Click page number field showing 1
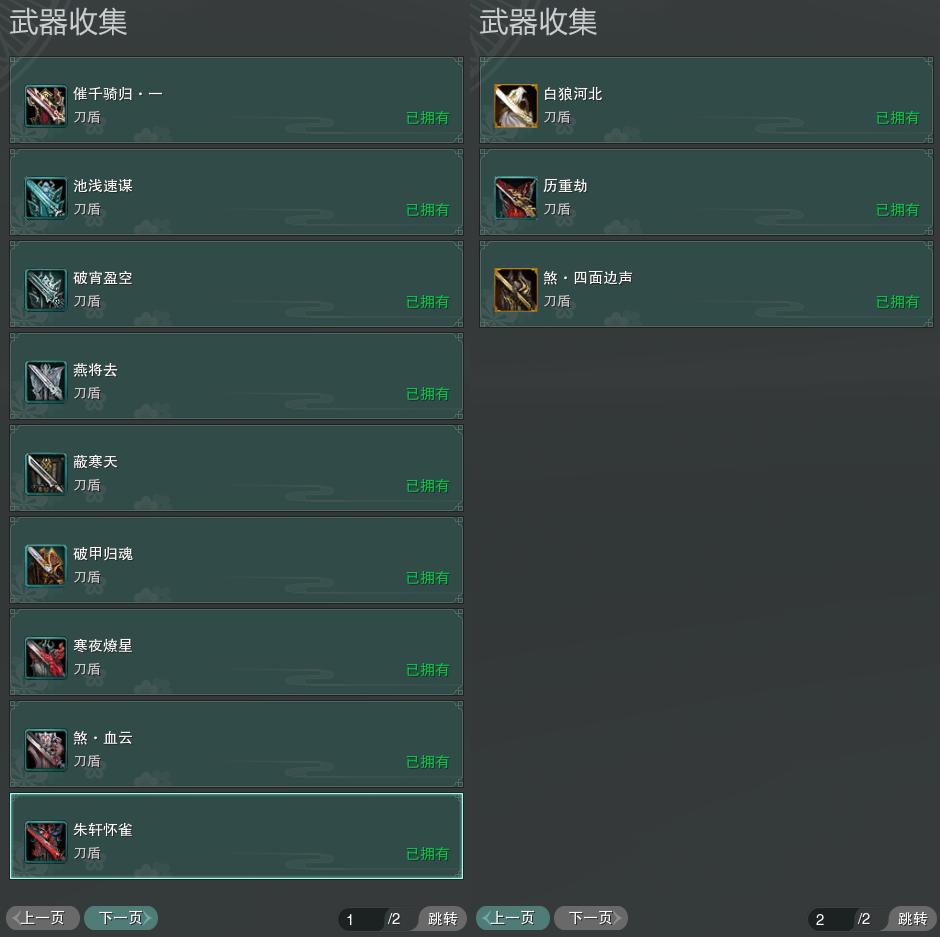The width and height of the screenshot is (940, 937). [361, 919]
